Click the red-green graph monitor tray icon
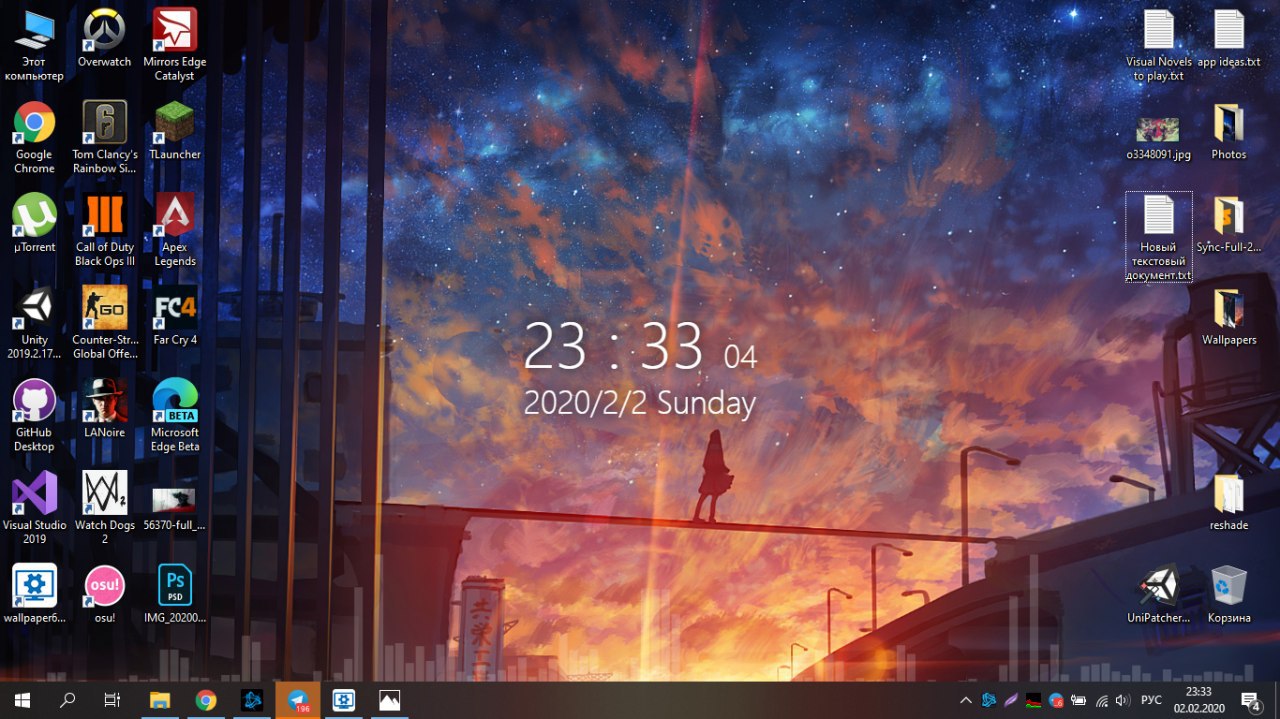 [1034, 700]
